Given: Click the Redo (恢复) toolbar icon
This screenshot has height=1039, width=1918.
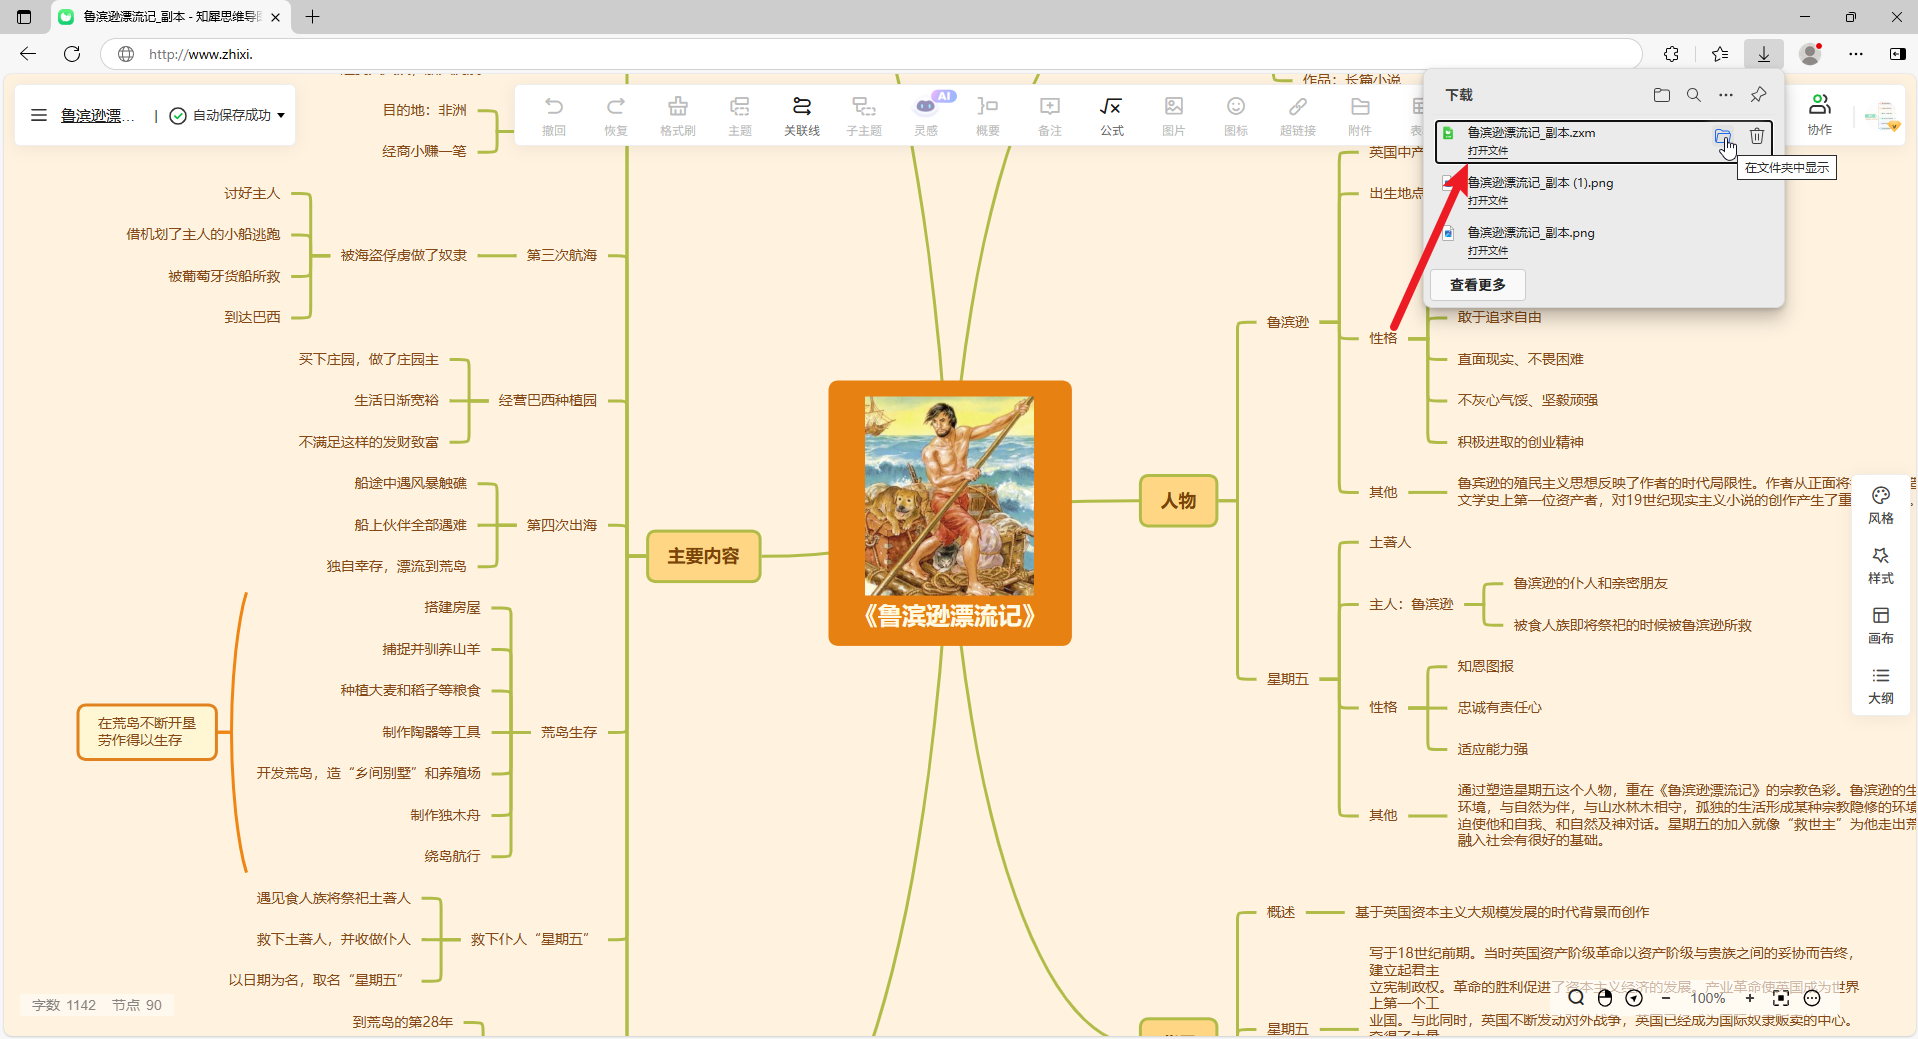Looking at the screenshot, I should coord(616,115).
